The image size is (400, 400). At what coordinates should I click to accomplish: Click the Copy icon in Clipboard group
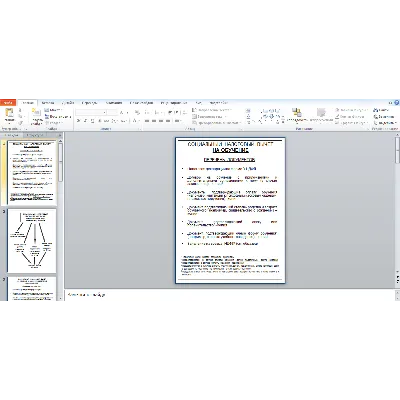tap(20, 116)
